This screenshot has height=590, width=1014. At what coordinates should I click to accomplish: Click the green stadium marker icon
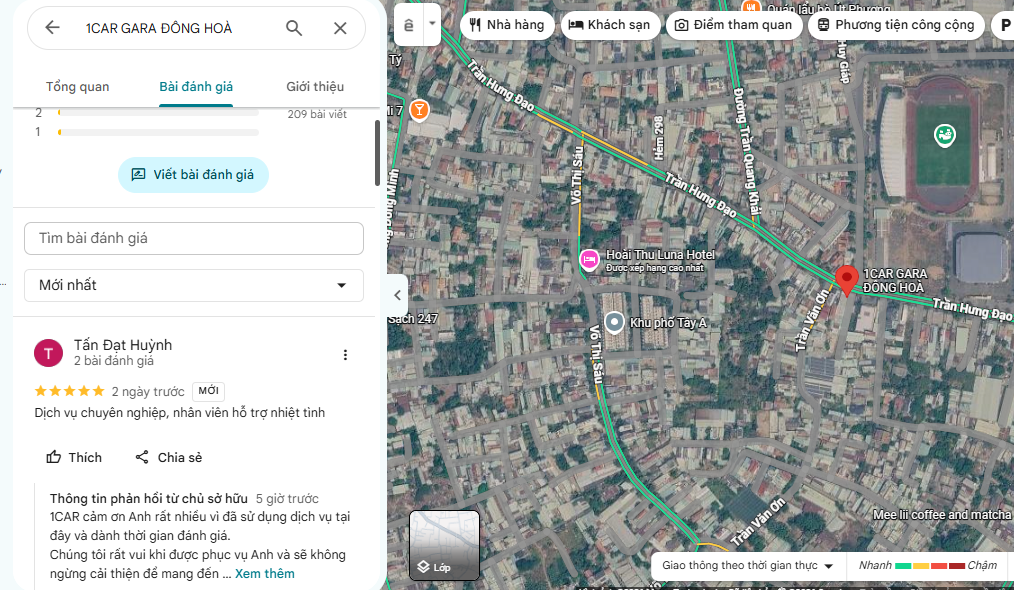[945, 135]
